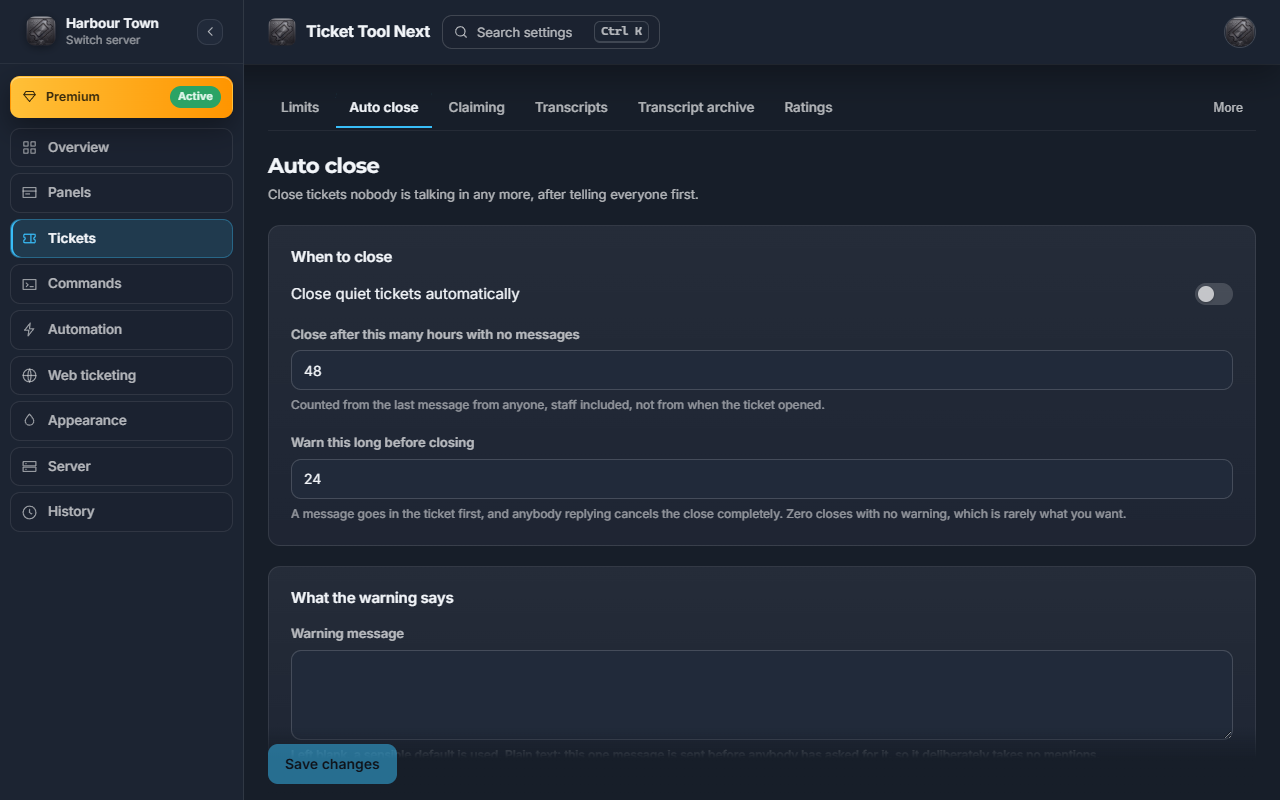Screen dimensions: 1280x800
Task: Collapse the sidebar with chevron button
Action: (x=210, y=32)
